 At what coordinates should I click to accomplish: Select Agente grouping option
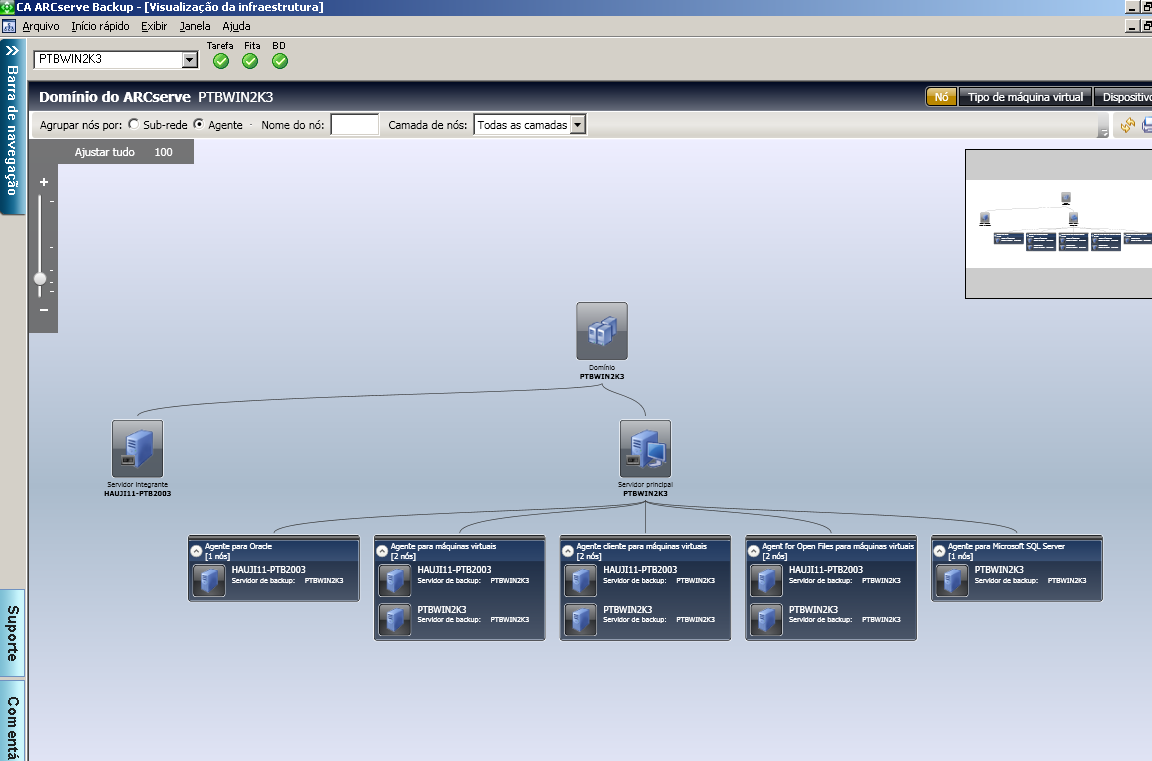pyautogui.click(x=198, y=124)
